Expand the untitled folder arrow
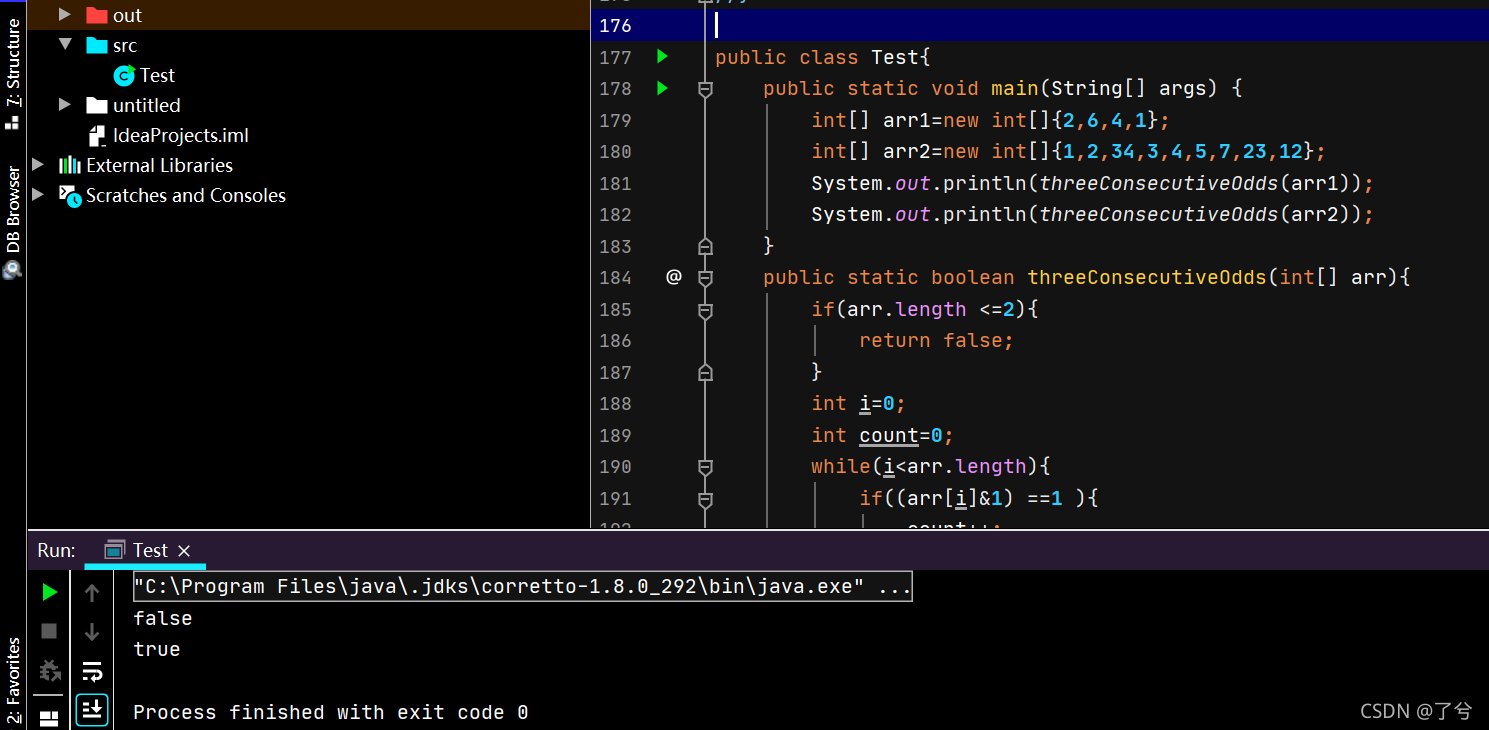Viewport: 1489px width, 730px height. pos(65,105)
